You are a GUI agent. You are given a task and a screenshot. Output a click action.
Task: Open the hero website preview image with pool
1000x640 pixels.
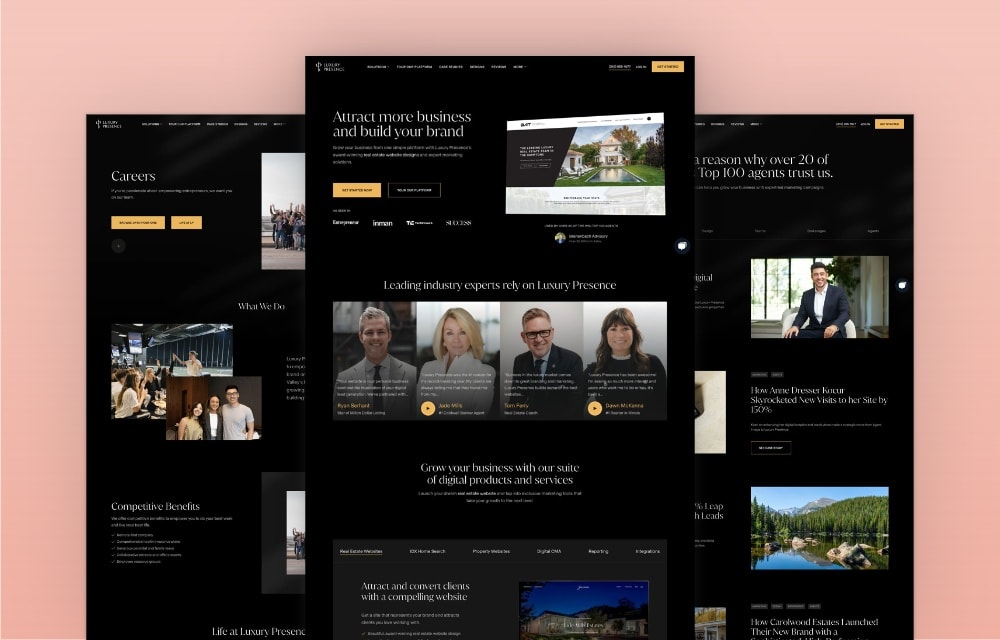click(585, 163)
